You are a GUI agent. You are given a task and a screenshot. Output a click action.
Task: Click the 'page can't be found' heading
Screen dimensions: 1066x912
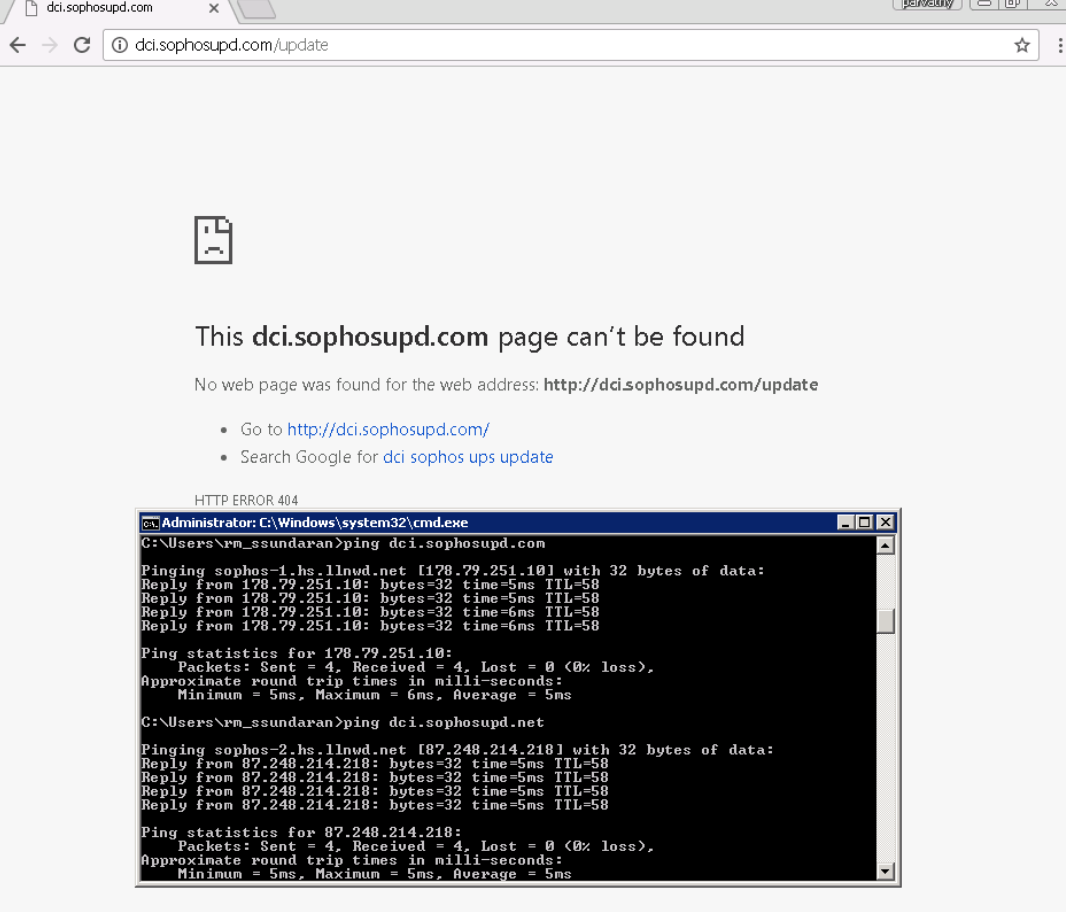[x=470, y=337]
